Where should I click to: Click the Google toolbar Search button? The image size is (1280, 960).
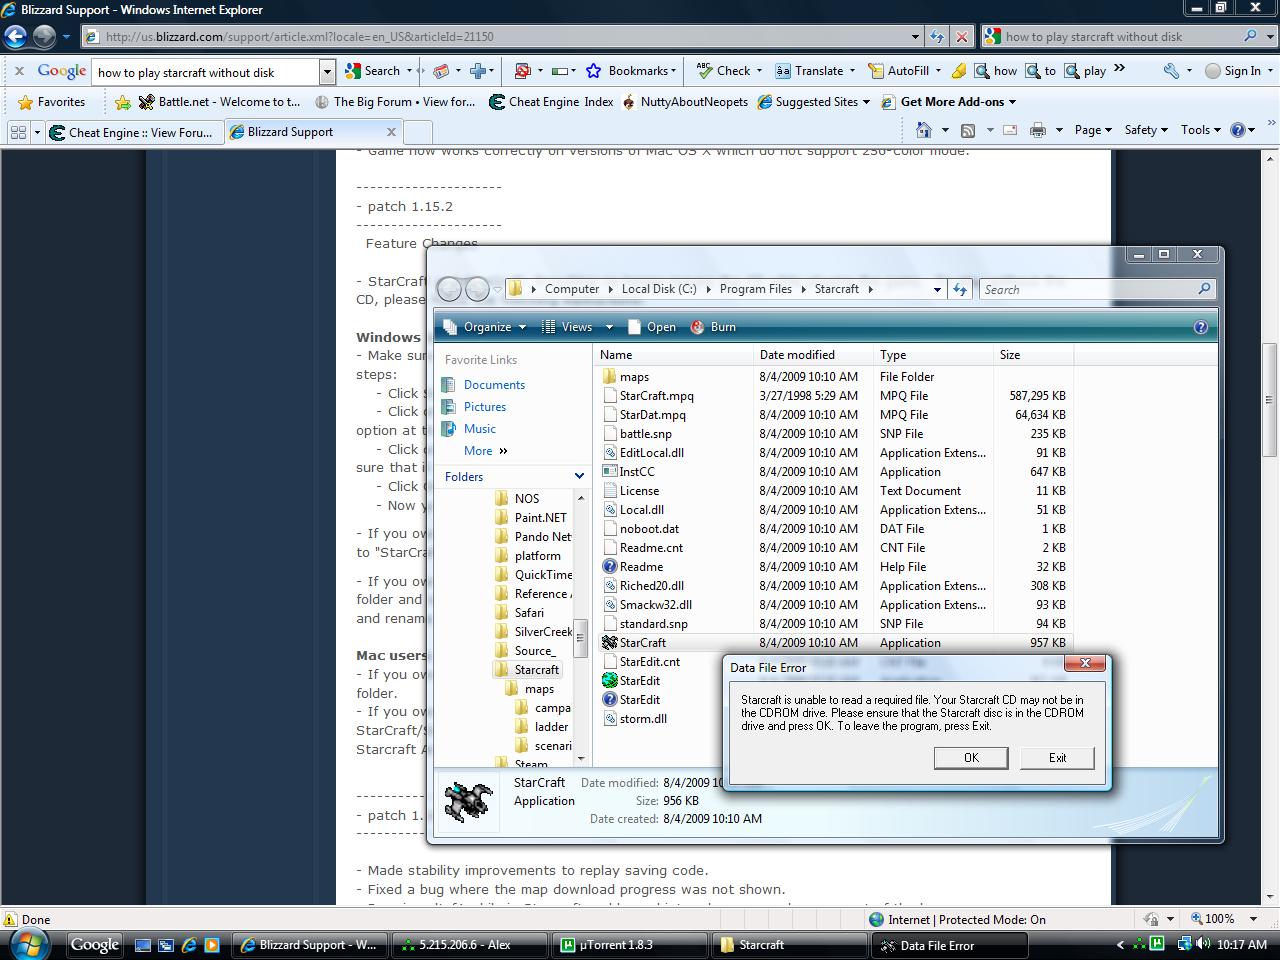(x=373, y=71)
